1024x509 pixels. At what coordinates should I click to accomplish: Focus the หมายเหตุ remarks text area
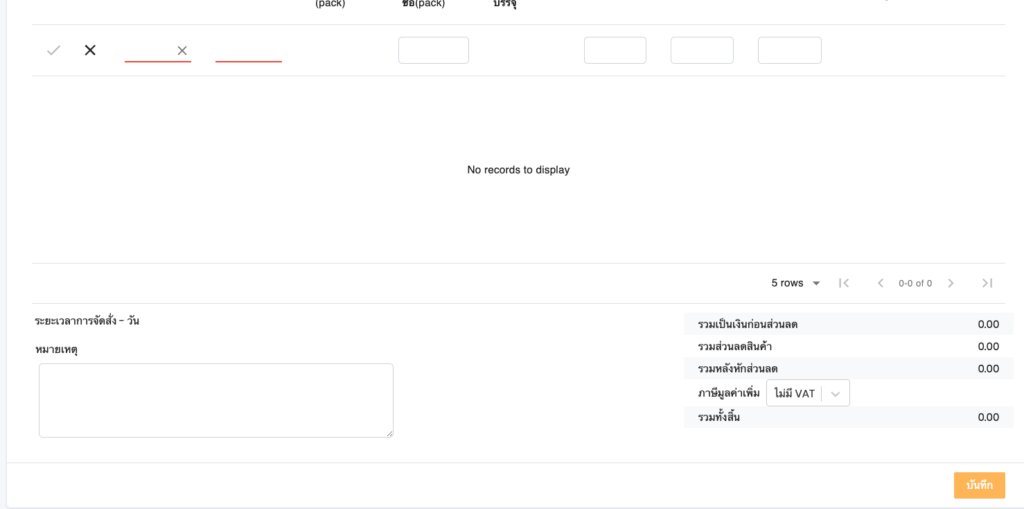click(x=216, y=400)
